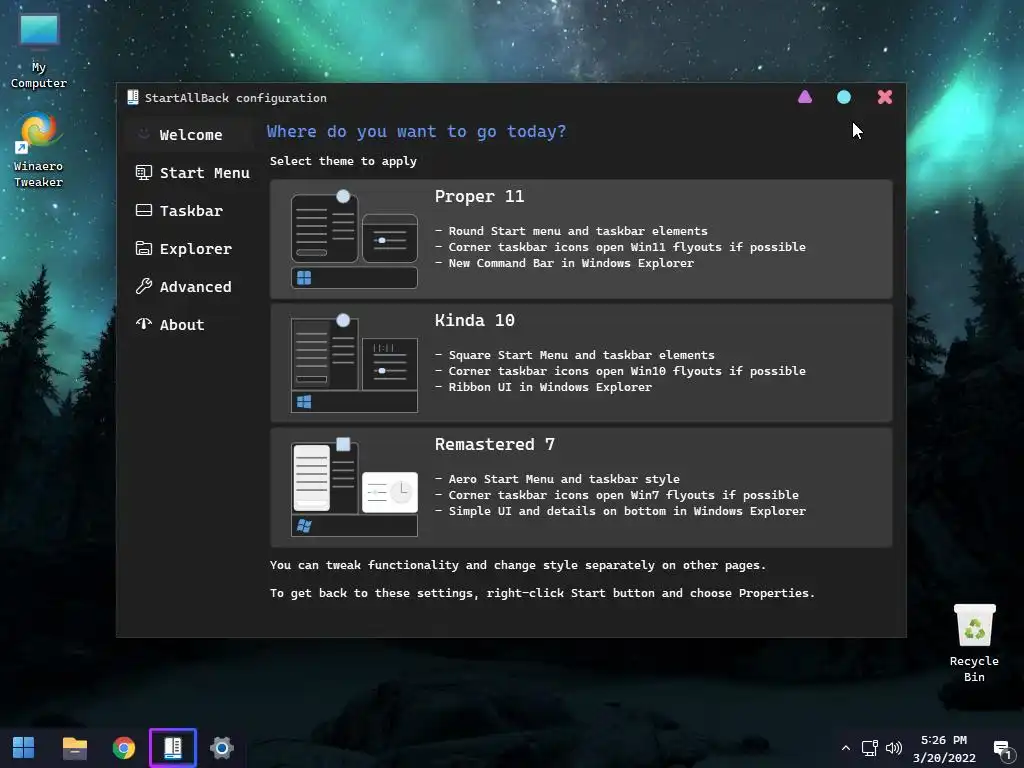1024x768 pixels.
Task: Click the Advanced wrench icon in sidebar
Action: tap(144, 286)
